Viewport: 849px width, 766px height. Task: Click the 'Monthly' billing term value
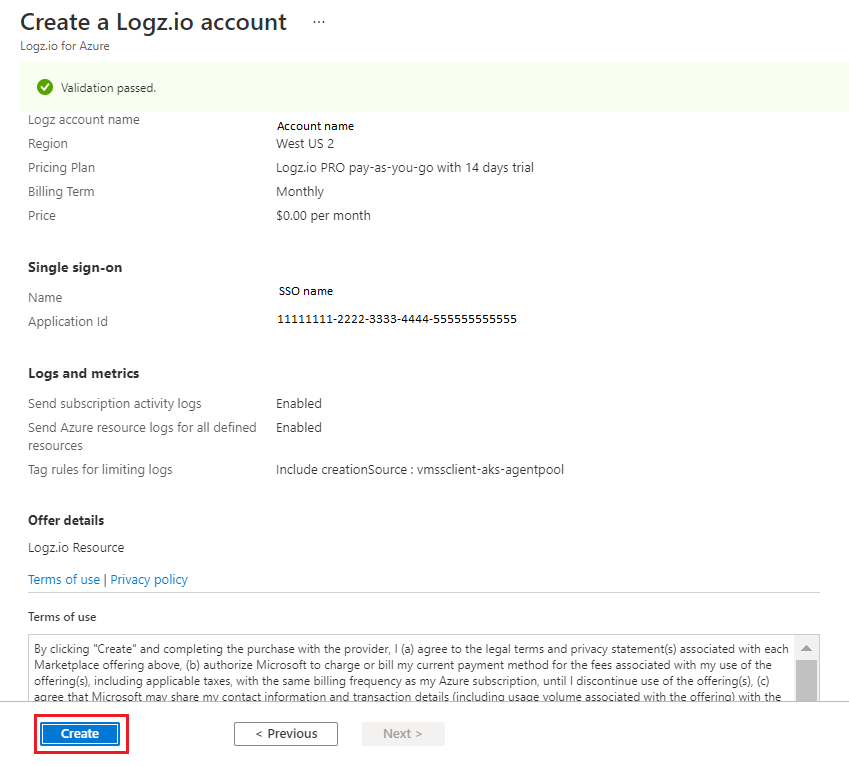click(300, 192)
